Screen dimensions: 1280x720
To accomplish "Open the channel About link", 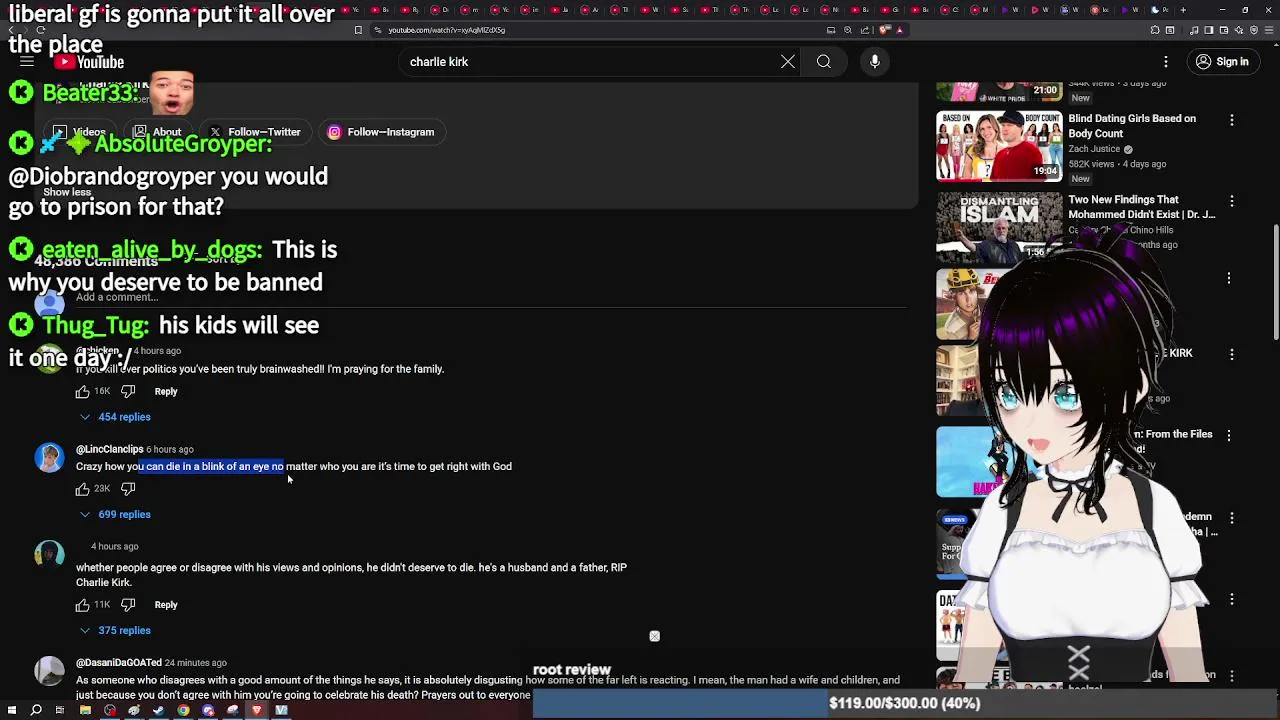I will point(158,132).
